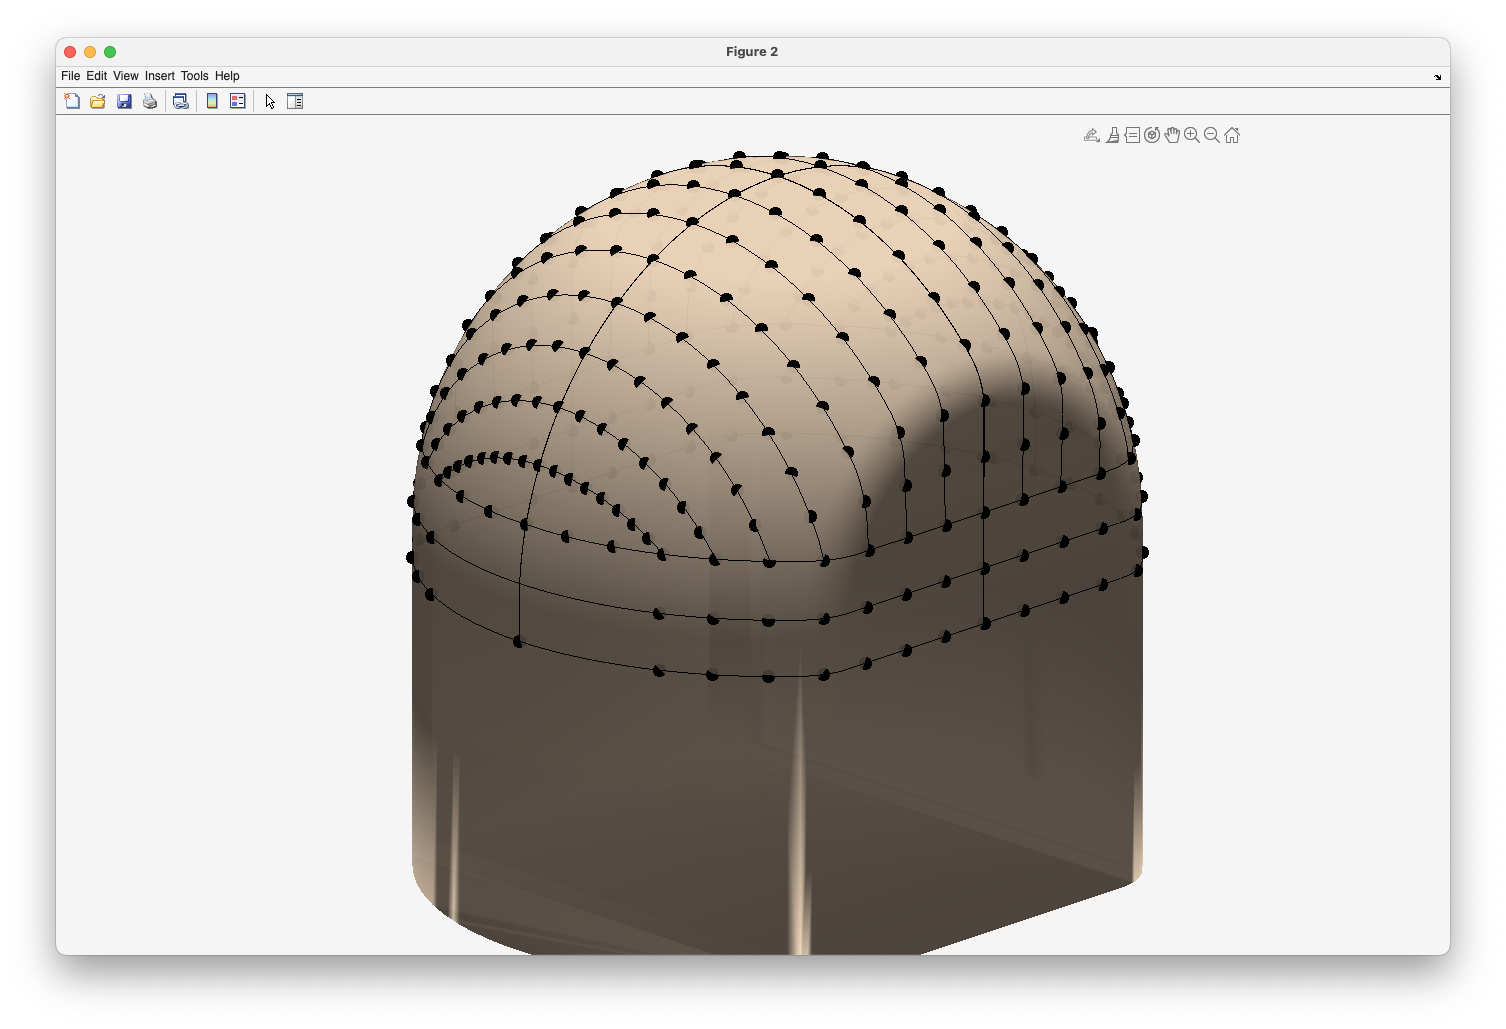Toggle the Insert Colorbar button

coord(212,101)
